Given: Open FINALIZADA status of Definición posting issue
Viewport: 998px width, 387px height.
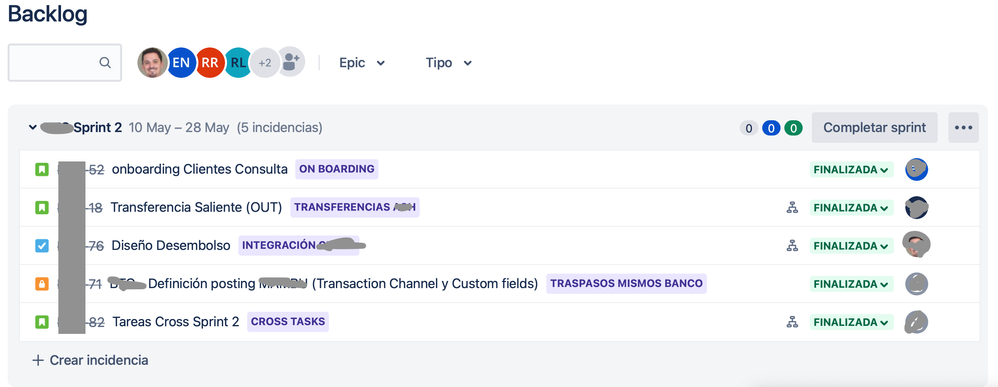Looking at the screenshot, I should point(851,285).
